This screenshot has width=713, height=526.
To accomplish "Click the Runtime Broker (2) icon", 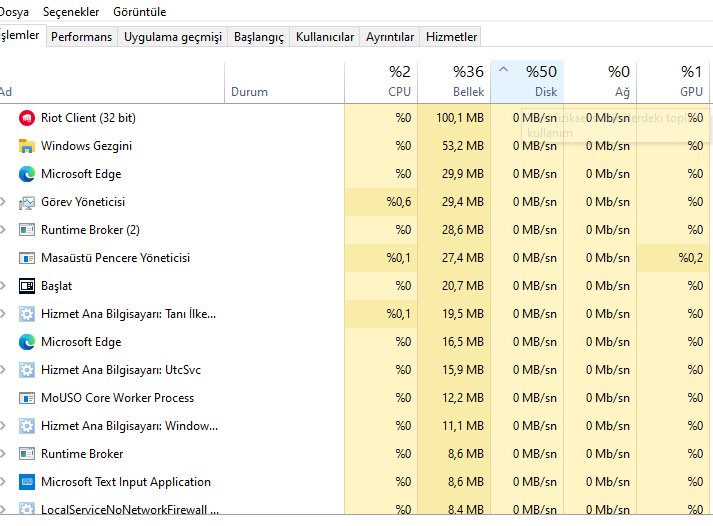I will (x=27, y=230).
